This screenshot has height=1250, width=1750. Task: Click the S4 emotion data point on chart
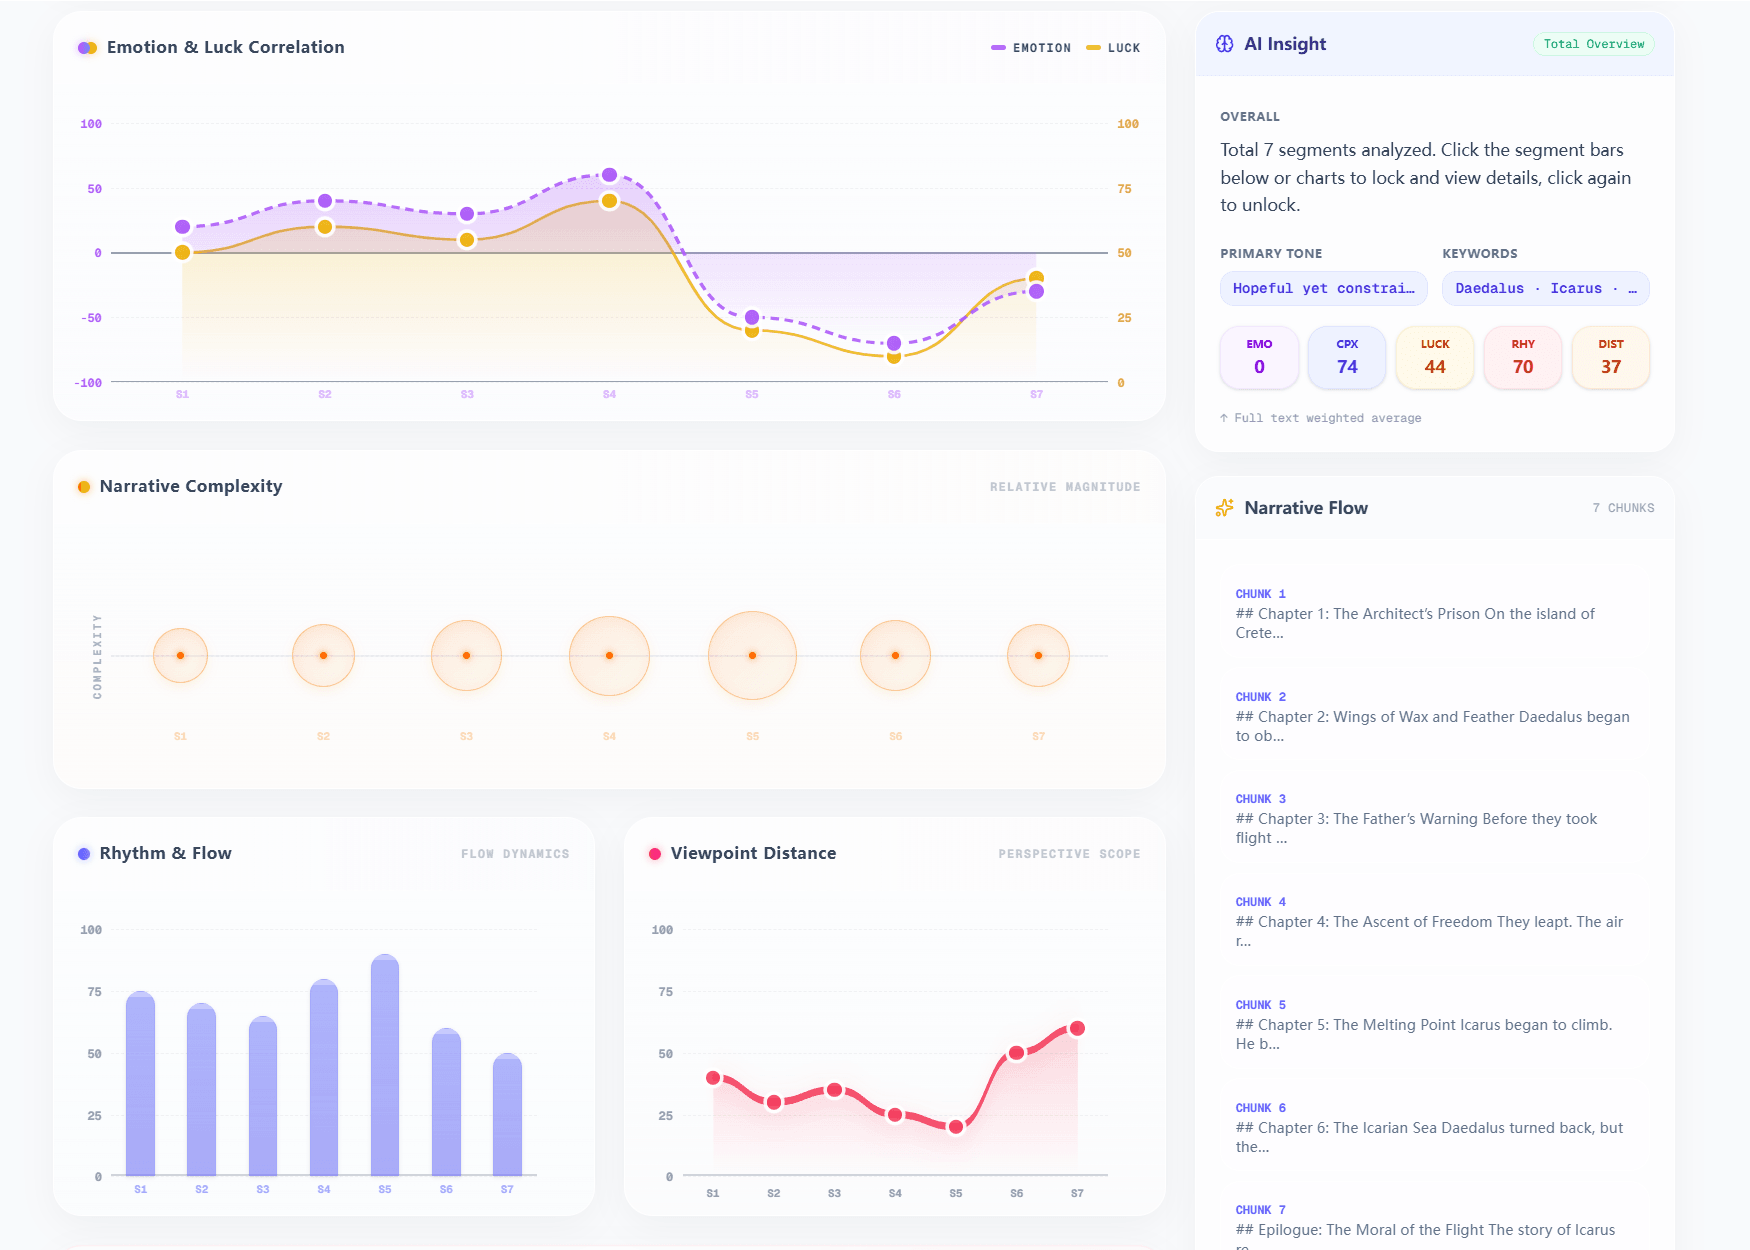click(x=609, y=175)
